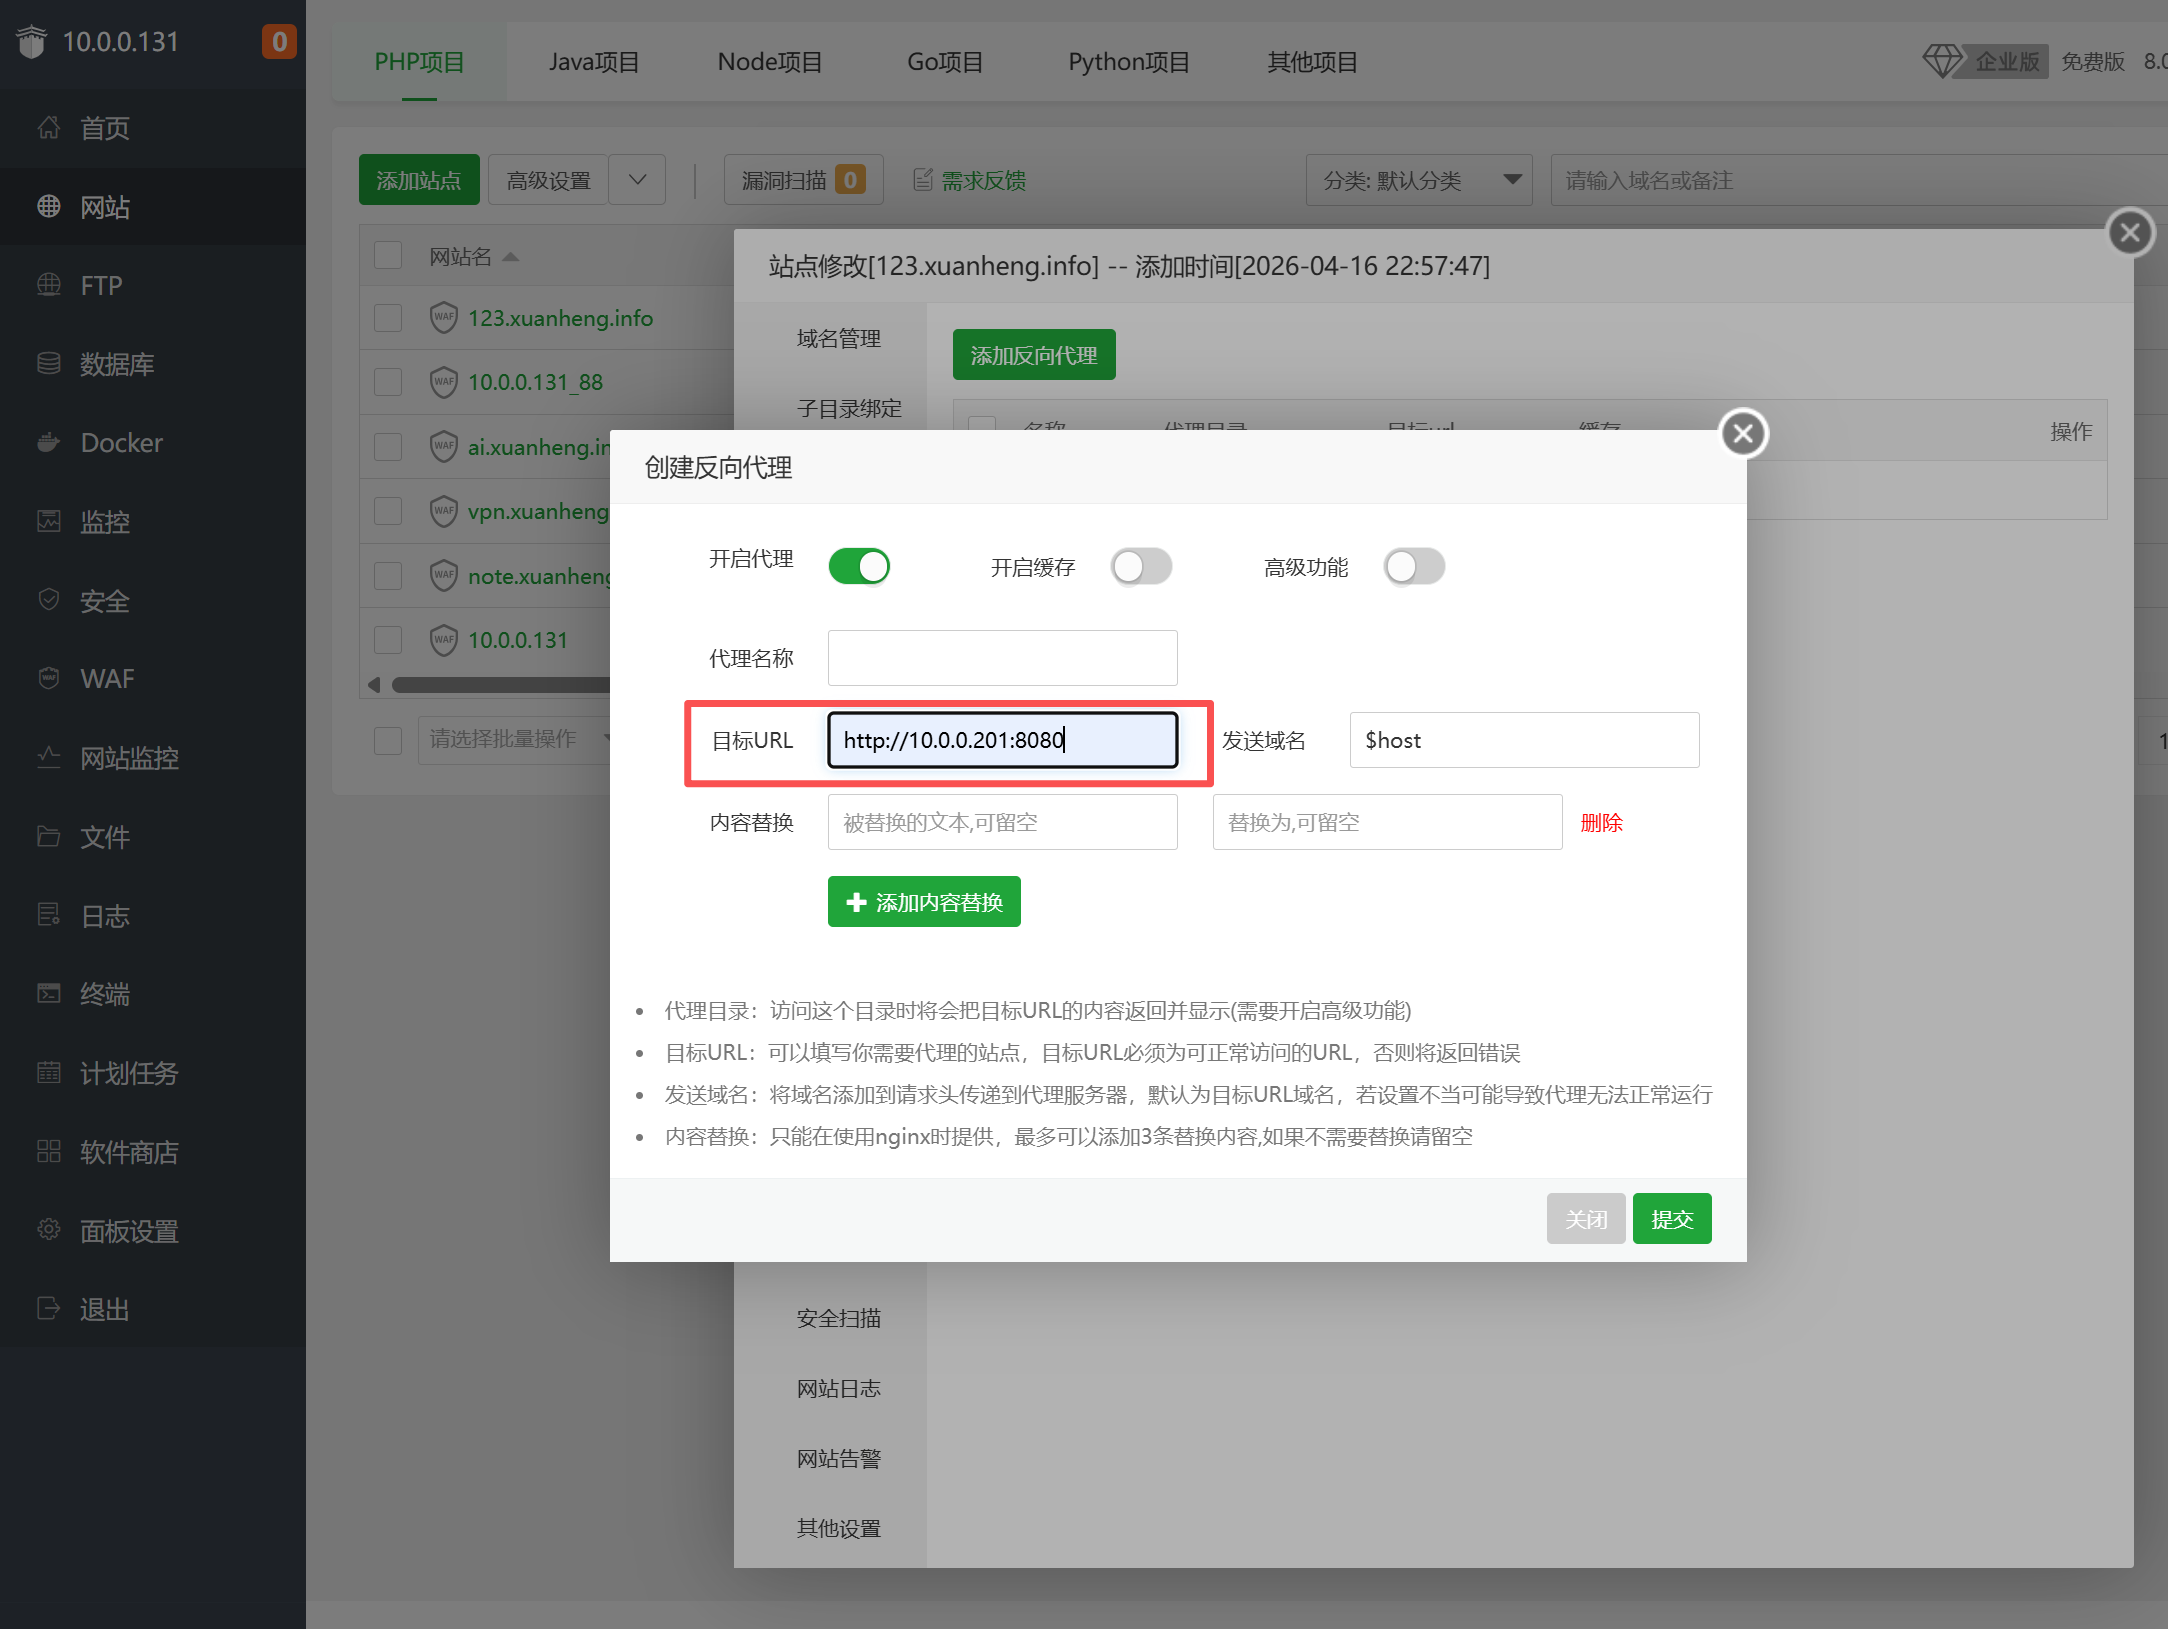Expand the arrow next to 高级设置
Image resolution: width=2168 pixels, height=1629 pixels.
pyautogui.click(x=637, y=181)
